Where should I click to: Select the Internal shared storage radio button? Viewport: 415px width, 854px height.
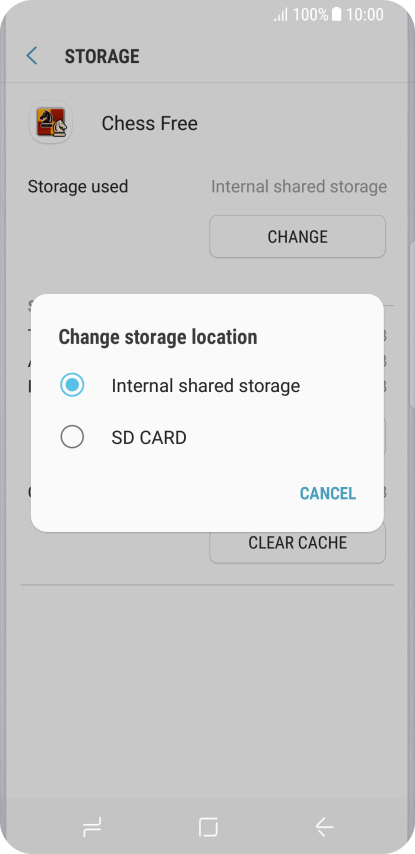click(x=72, y=385)
